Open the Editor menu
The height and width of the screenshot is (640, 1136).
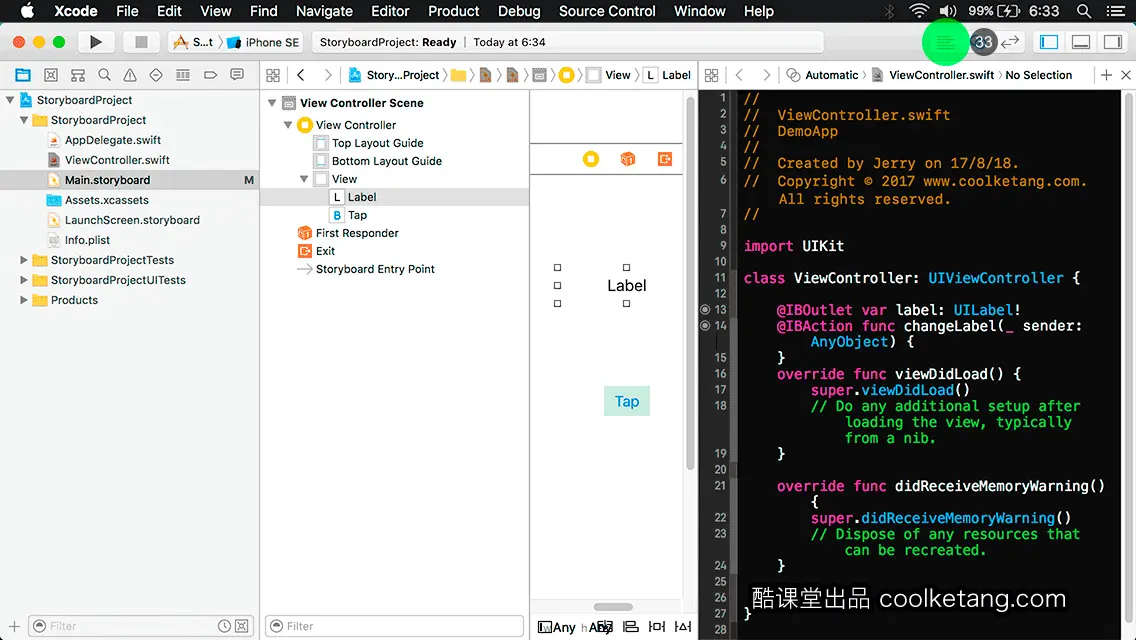click(x=390, y=11)
